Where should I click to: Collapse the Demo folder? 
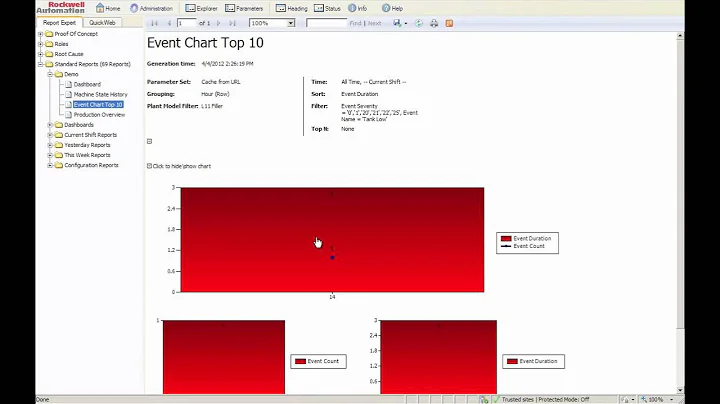tap(50, 74)
